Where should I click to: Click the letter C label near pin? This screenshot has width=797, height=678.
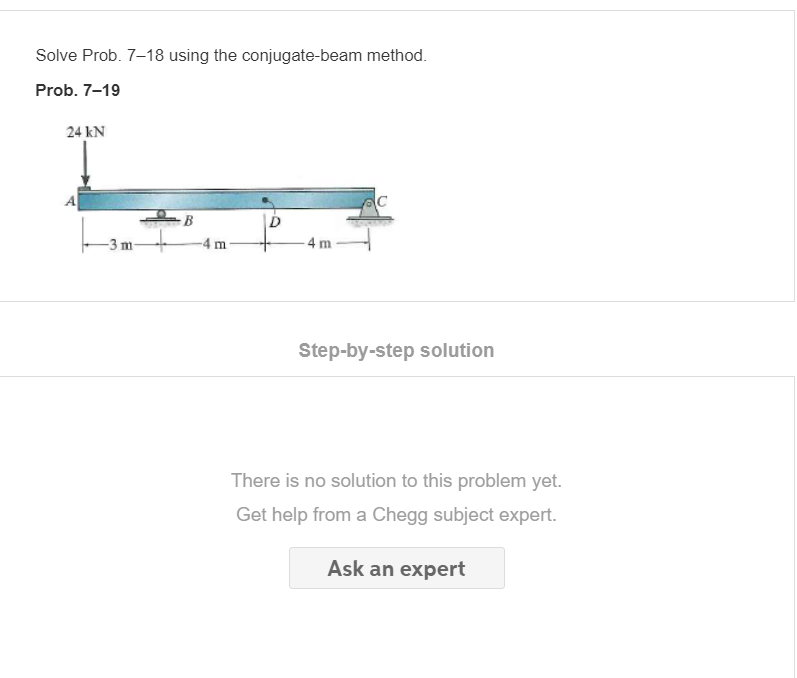pyautogui.click(x=382, y=201)
